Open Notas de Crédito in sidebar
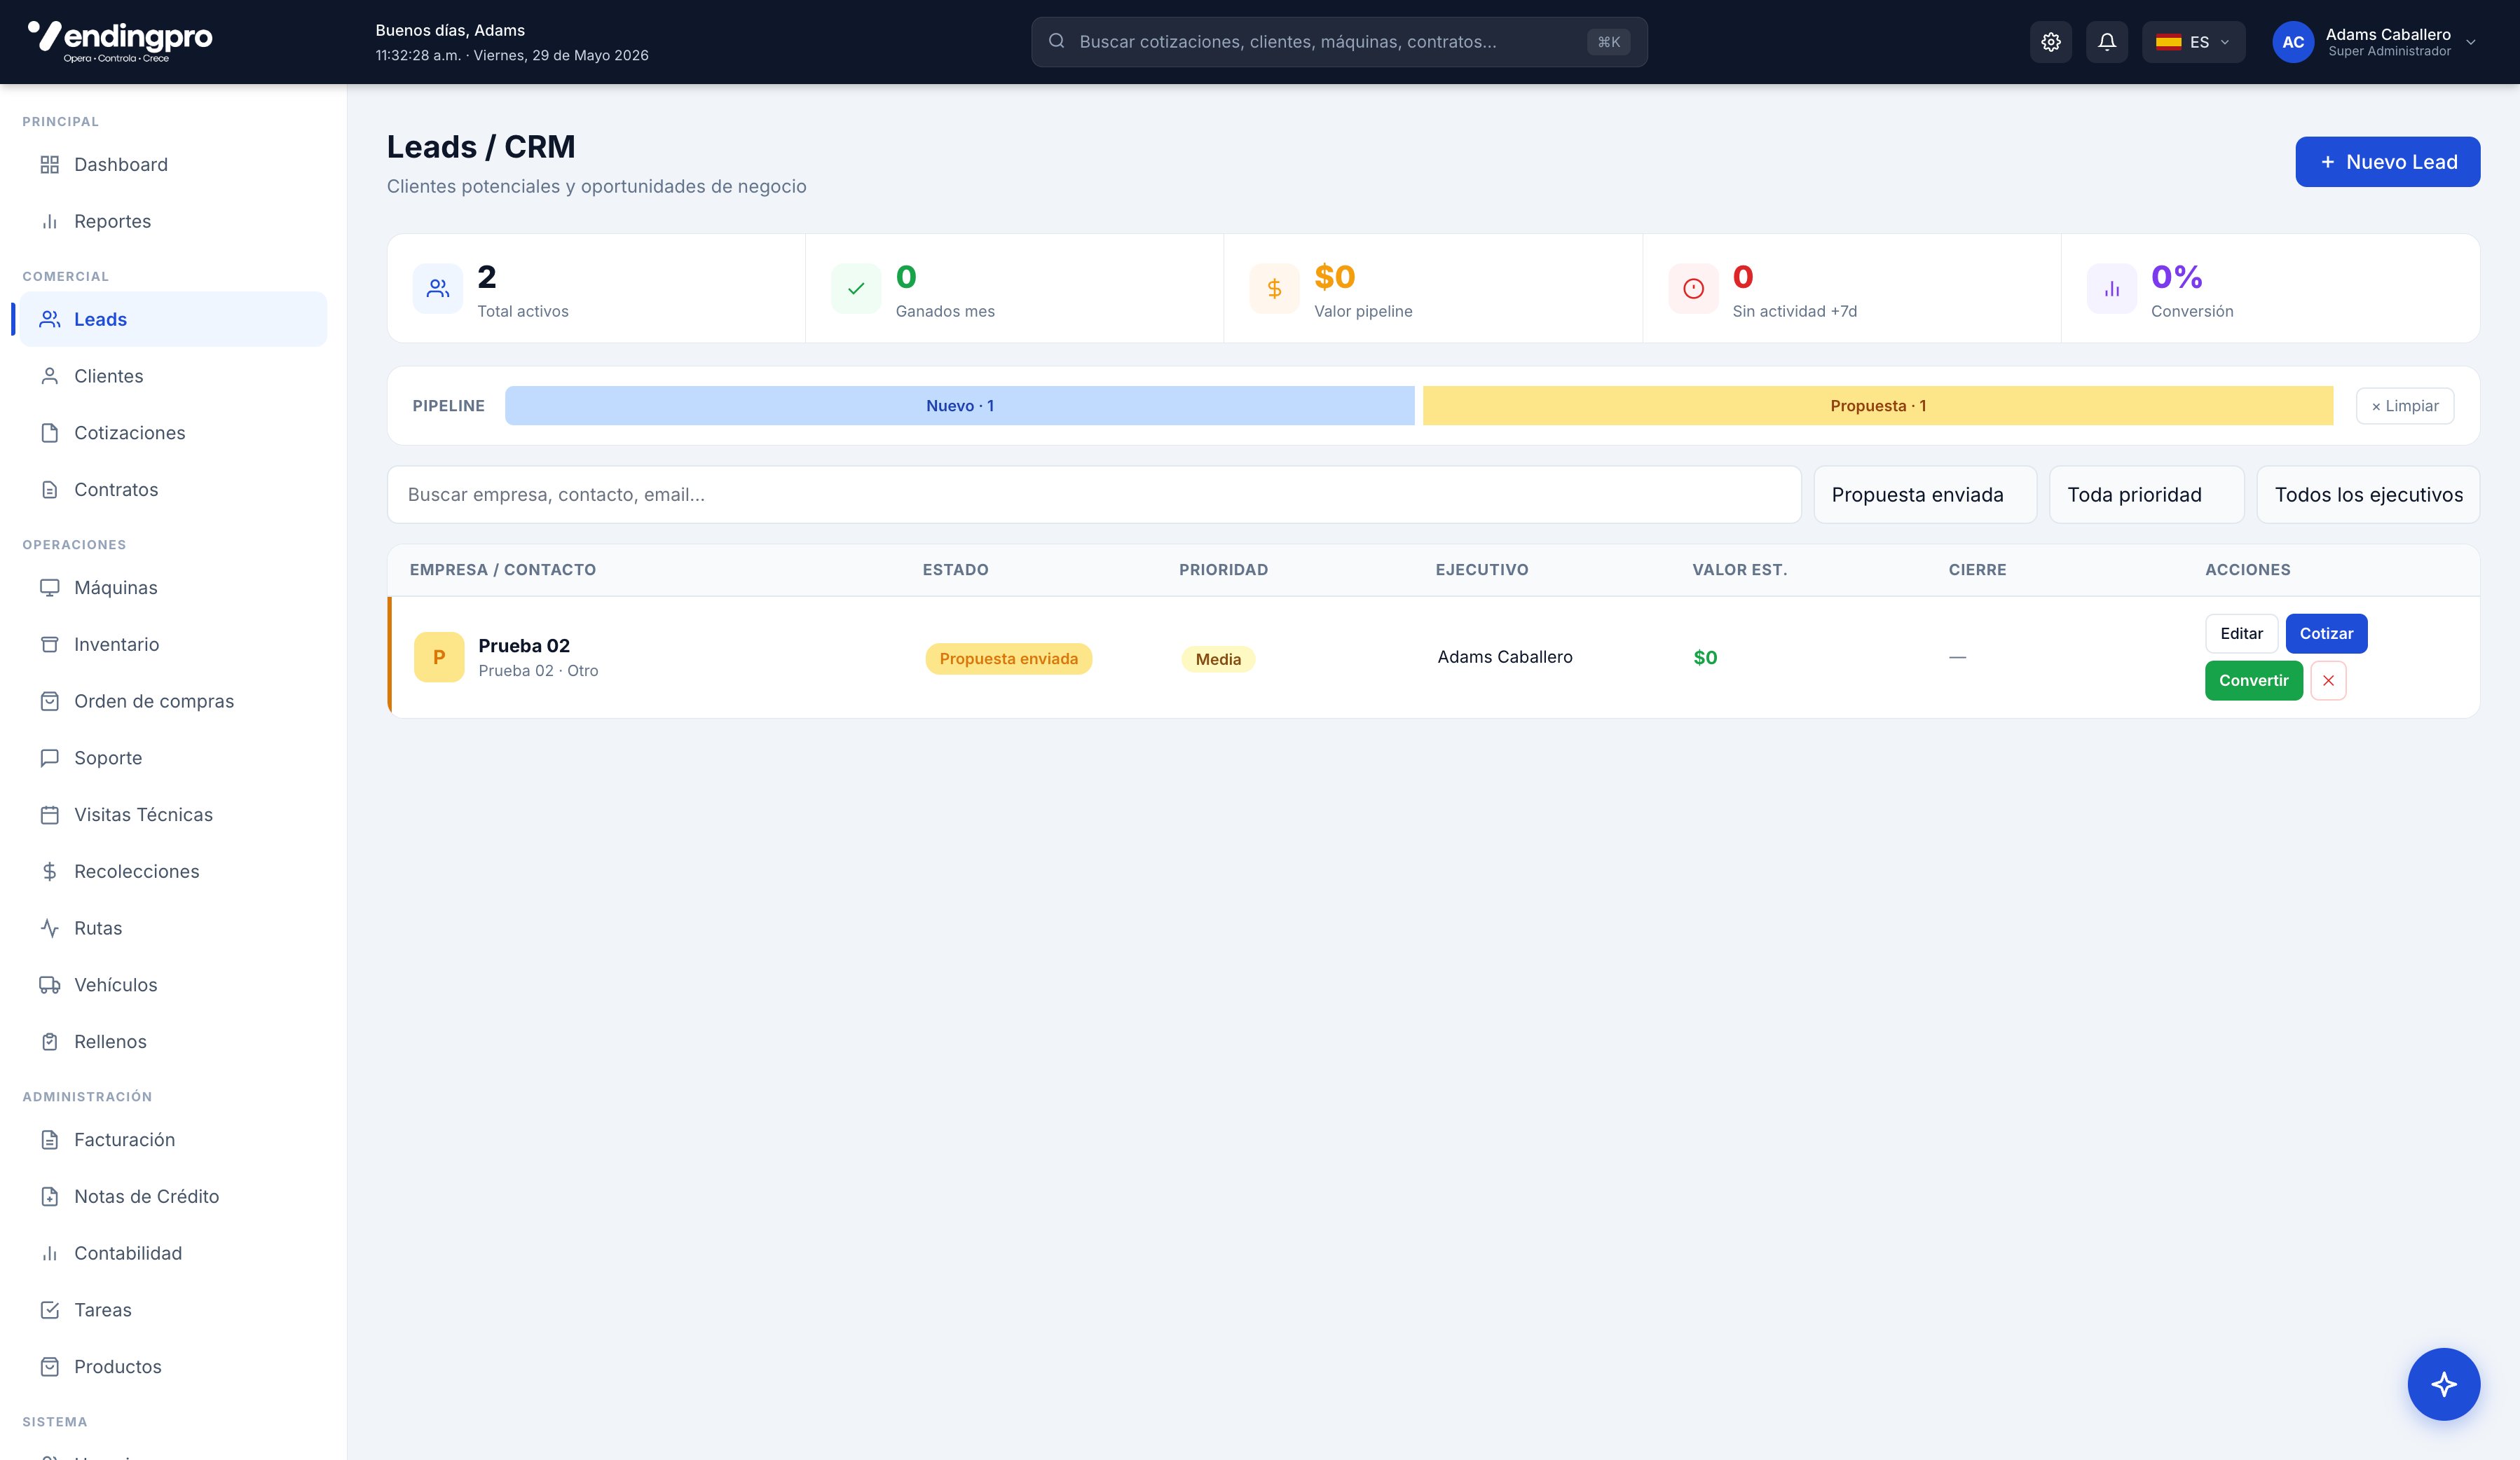2520x1460 pixels. 173,1197
